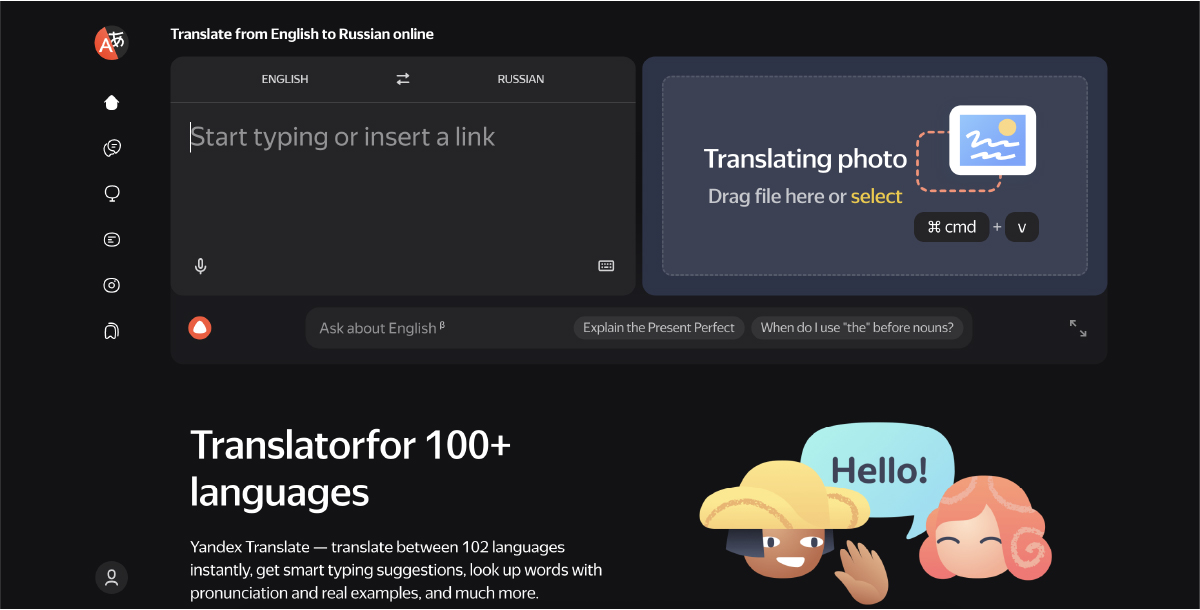Screen dimensions: 1200x610
Task: Open the bookmarks icon in the sidebar
Action: (x=111, y=330)
